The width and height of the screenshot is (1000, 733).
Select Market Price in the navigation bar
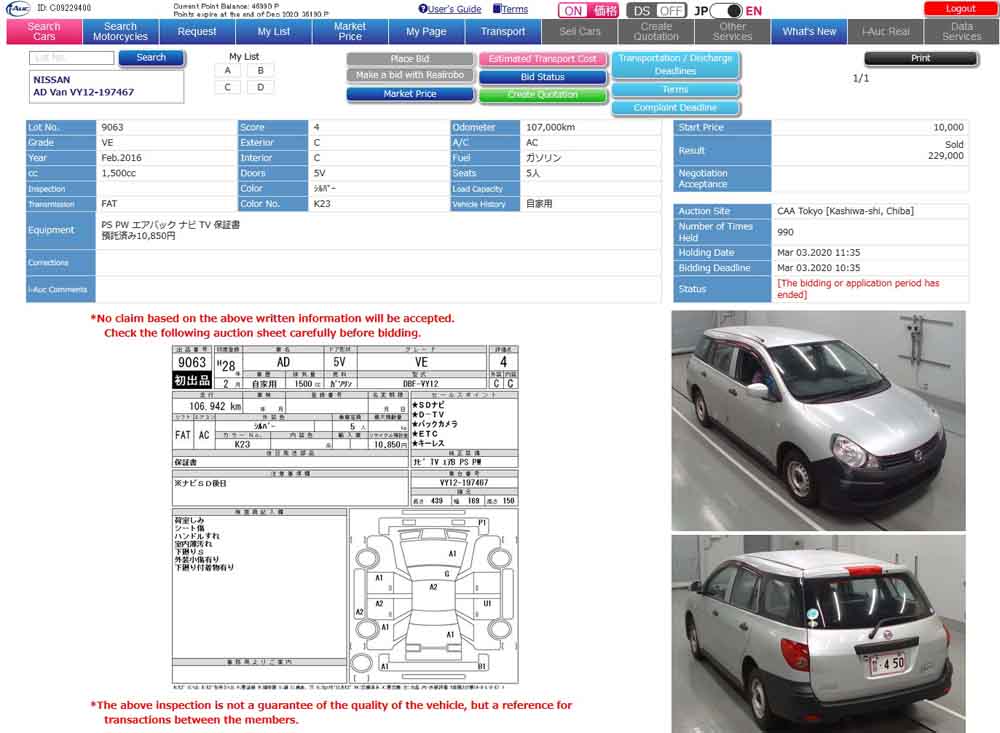(x=350, y=31)
